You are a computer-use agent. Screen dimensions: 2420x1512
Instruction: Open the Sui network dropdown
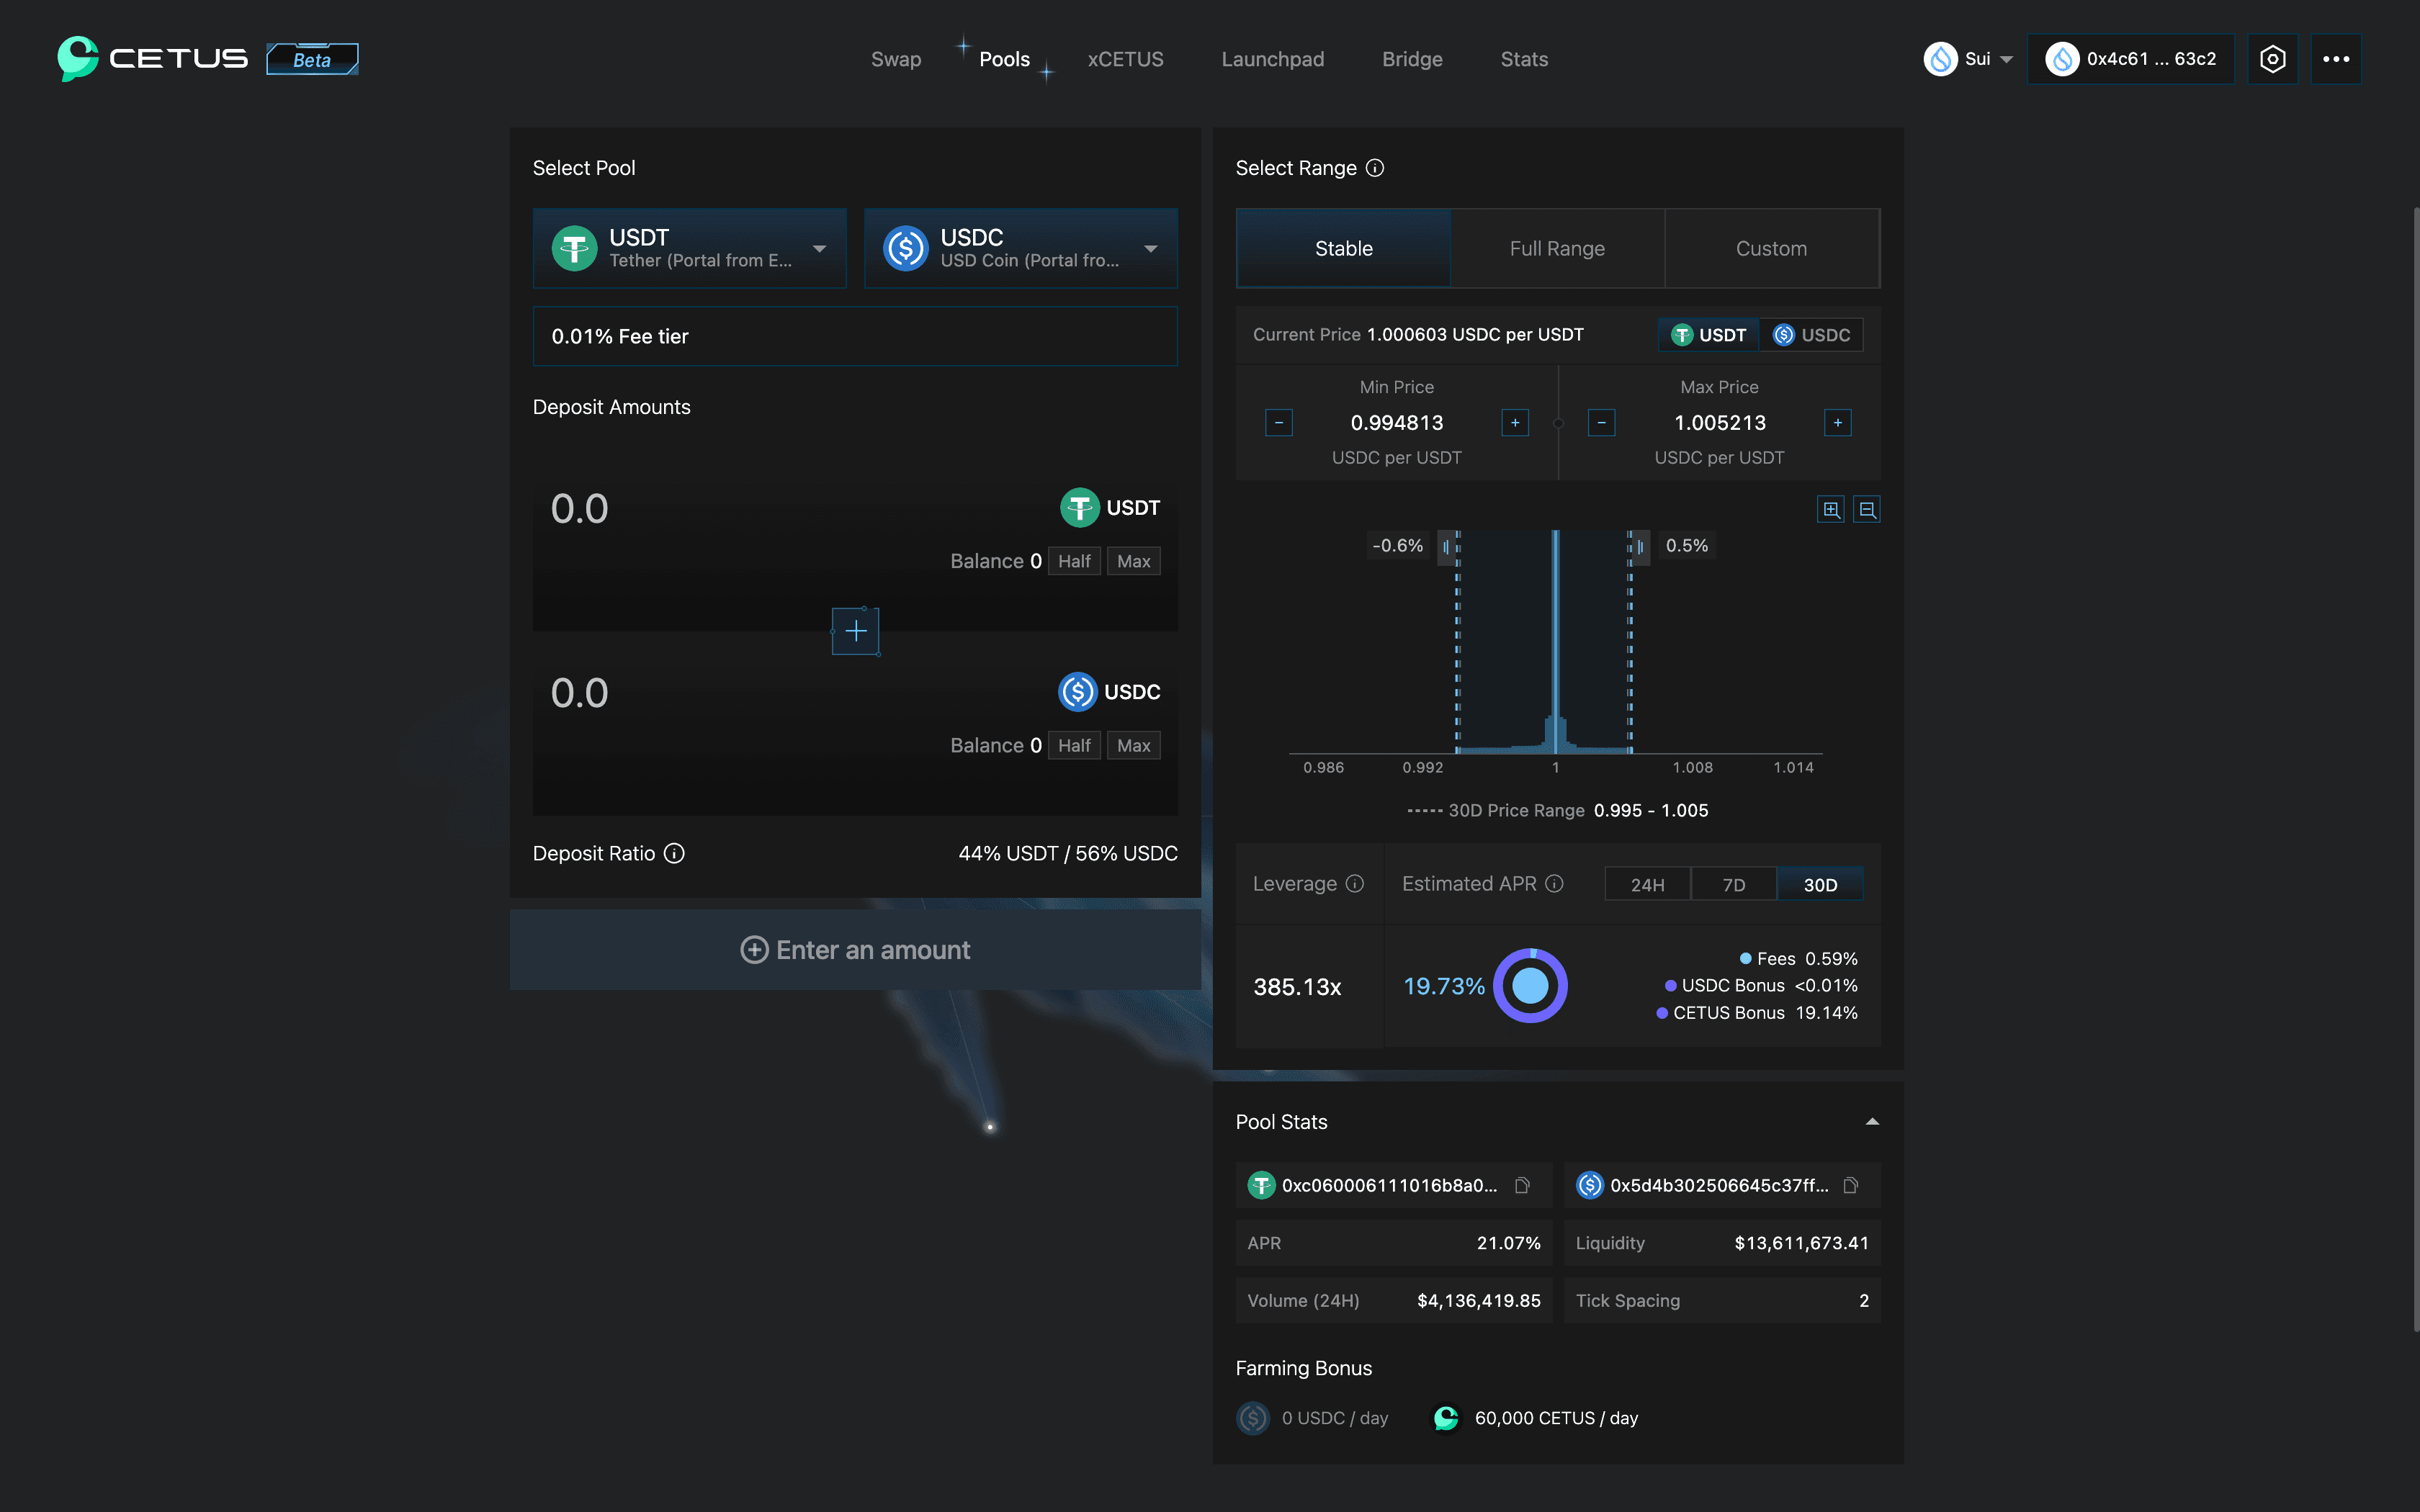pyautogui.click(x=1967, y=59)
